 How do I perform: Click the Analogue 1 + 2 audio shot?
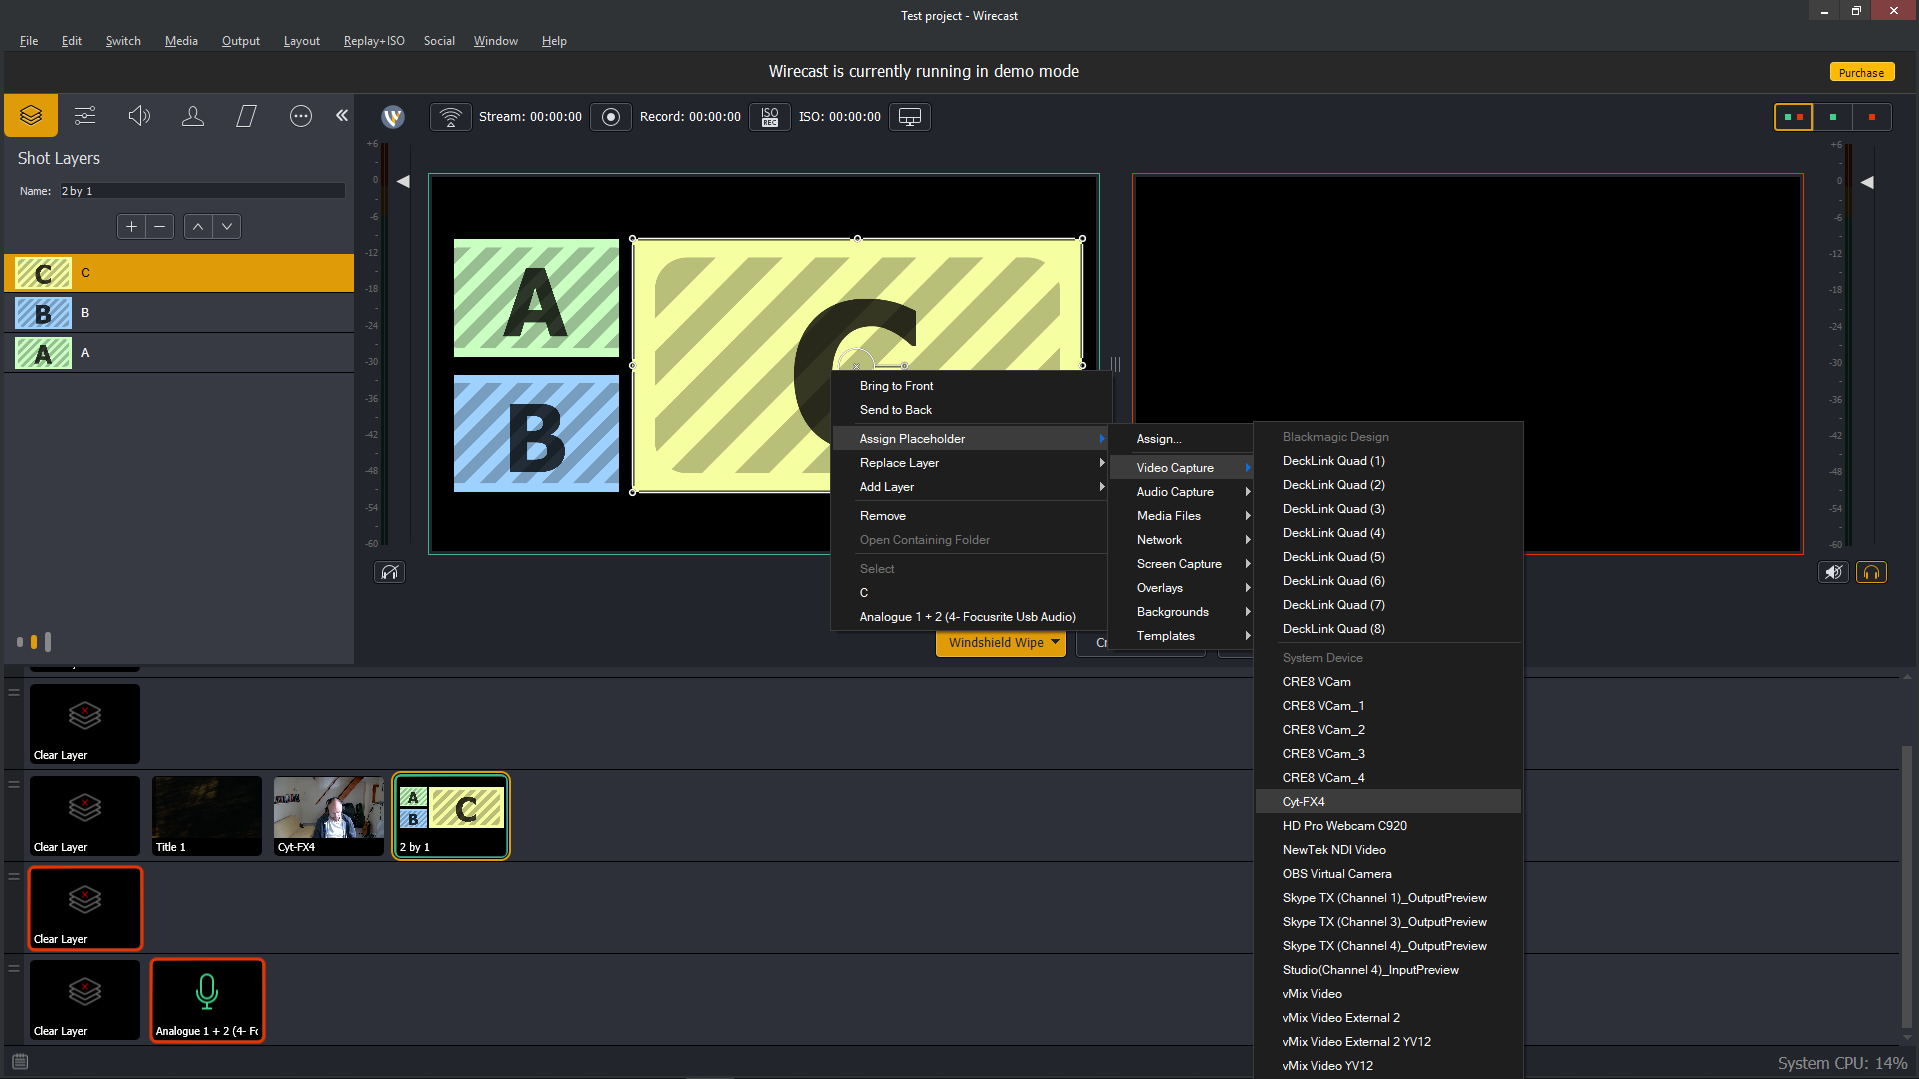(207, 1000)
